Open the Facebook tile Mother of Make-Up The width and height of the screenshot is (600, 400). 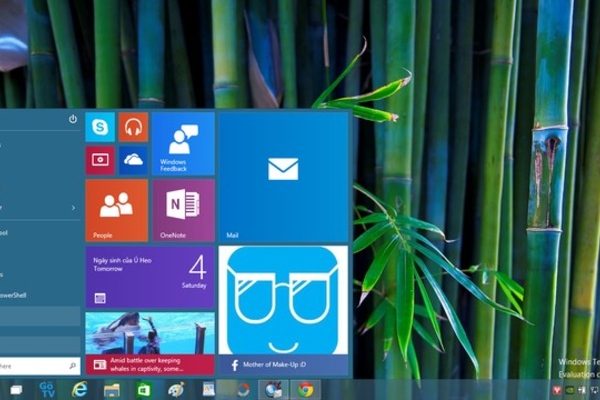[x=283, y=310]
